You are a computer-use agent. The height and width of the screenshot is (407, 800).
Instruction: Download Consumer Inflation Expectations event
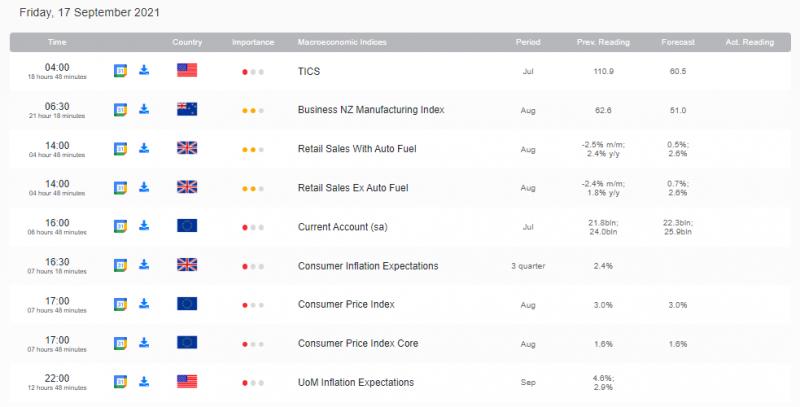pos(144,265)
